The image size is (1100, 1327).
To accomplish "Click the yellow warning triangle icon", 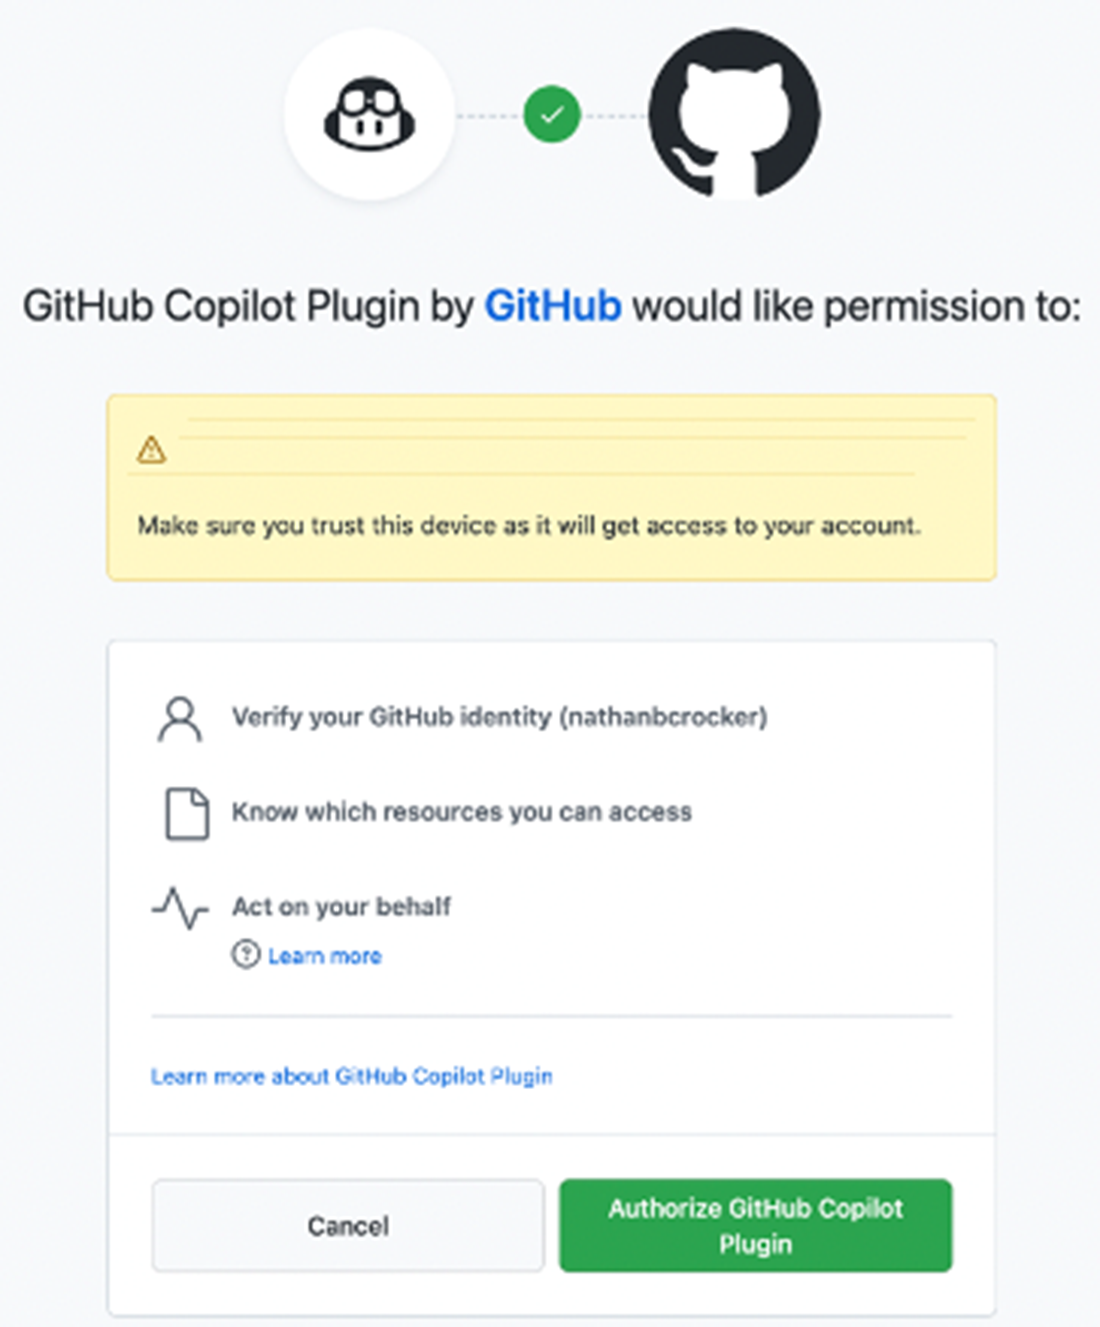I will pyautogui.click(x=151, y=450).
